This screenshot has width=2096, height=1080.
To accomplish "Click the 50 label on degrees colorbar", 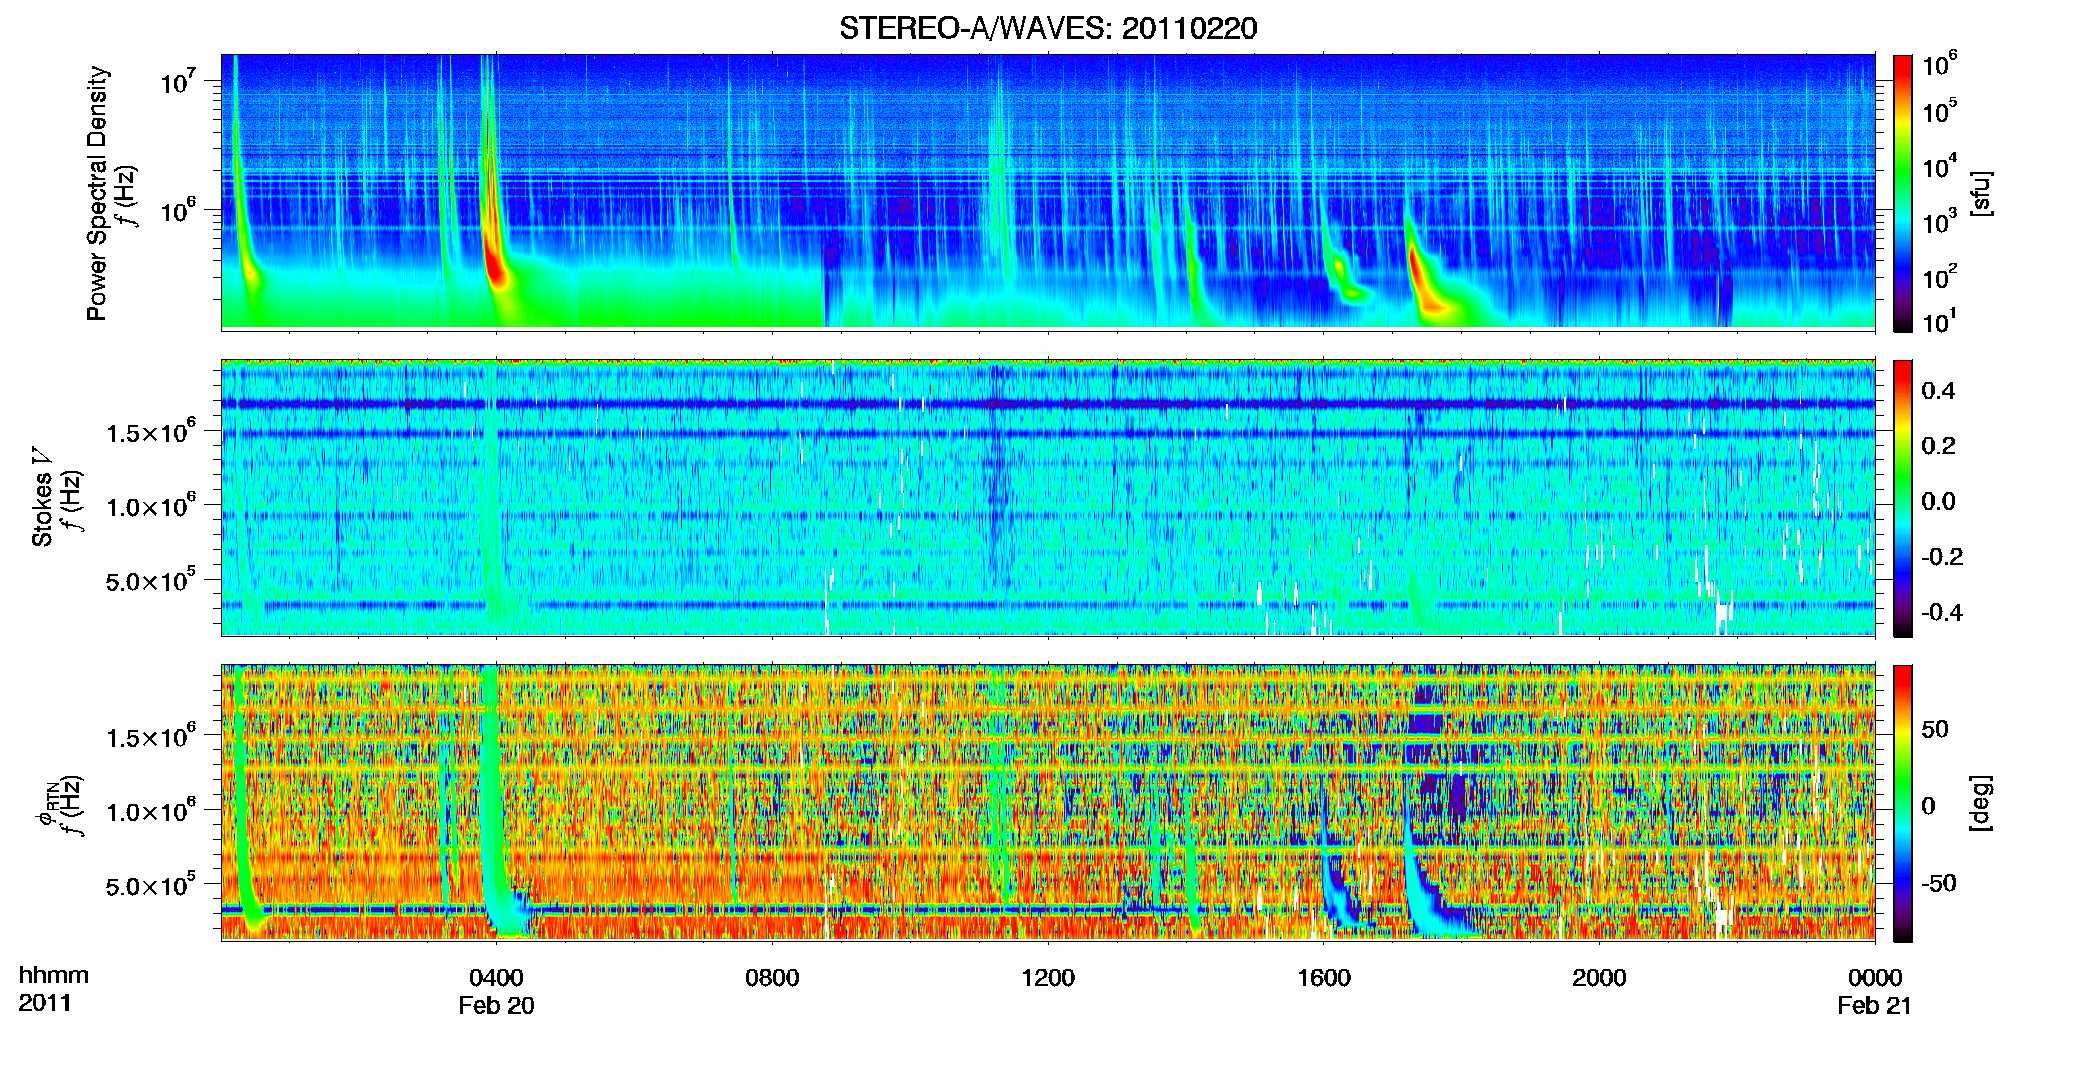I will (x=1935, y=729).
